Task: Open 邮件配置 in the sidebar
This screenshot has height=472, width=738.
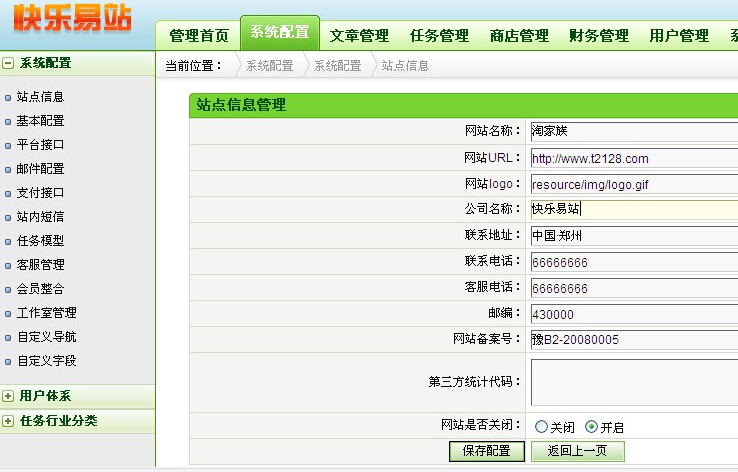Action: click(x=40, y=169)
